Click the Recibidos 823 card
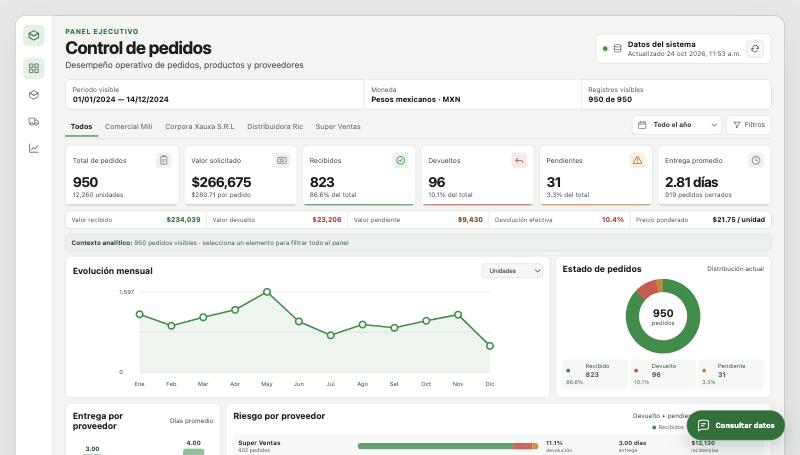 pyautogui.click(x=359, y=175)
